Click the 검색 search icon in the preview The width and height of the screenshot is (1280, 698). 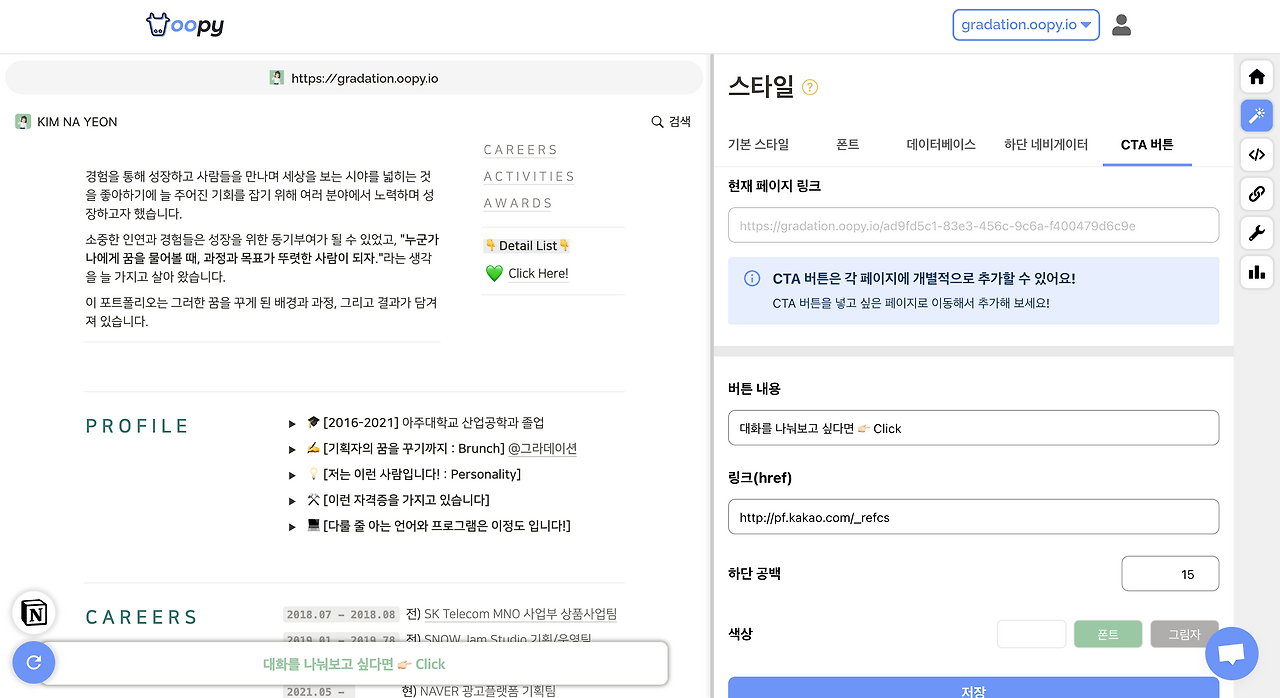pyautogui.click(x=656, y=121)
